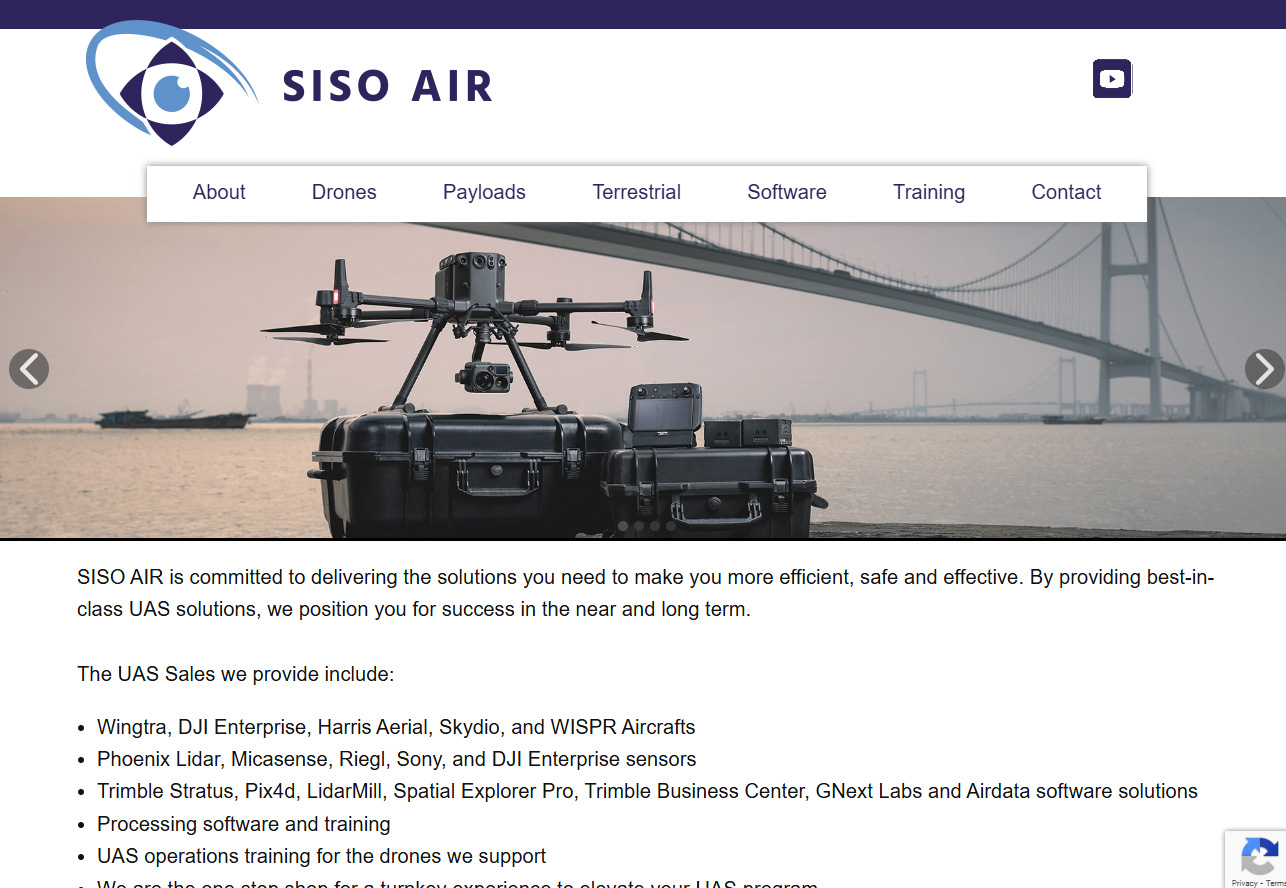Click the reCAPTCHA badge
Screen dimensions: 1286x888
click(x=1256, y=859)
